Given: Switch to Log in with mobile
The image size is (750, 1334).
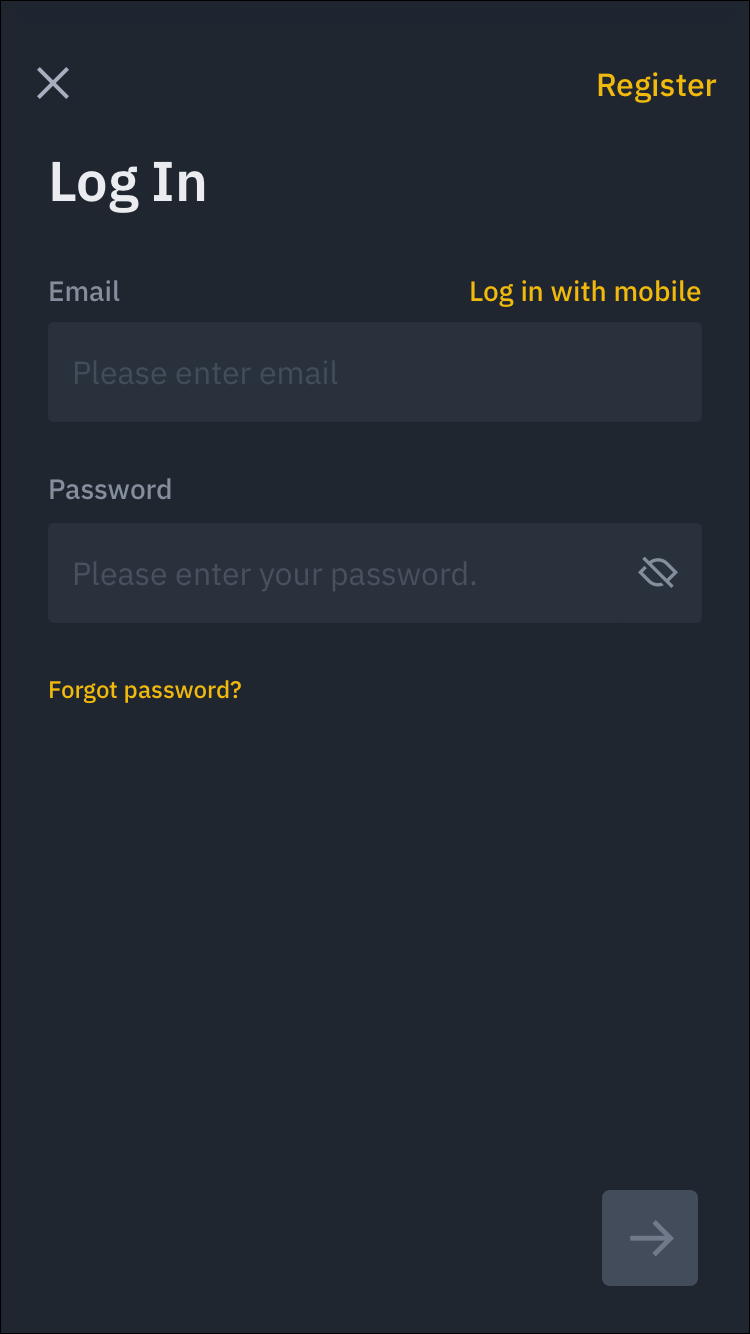Looking at the screenshot, I should click(585, 292).
